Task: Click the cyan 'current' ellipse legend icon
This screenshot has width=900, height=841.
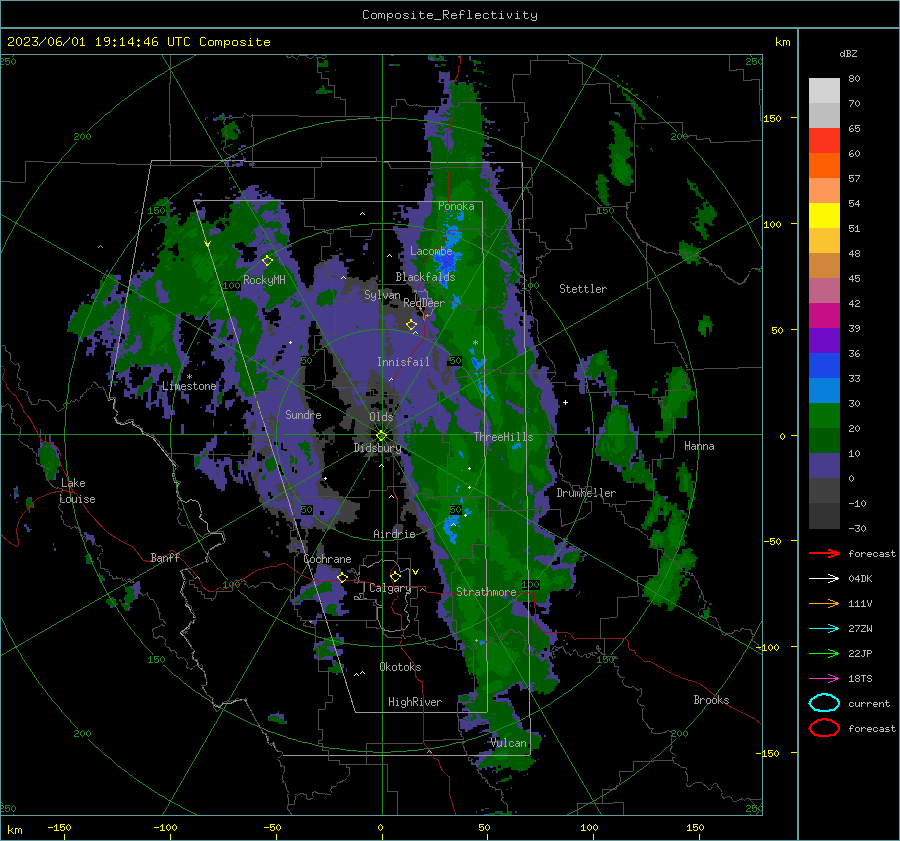Action: (824, 703)
